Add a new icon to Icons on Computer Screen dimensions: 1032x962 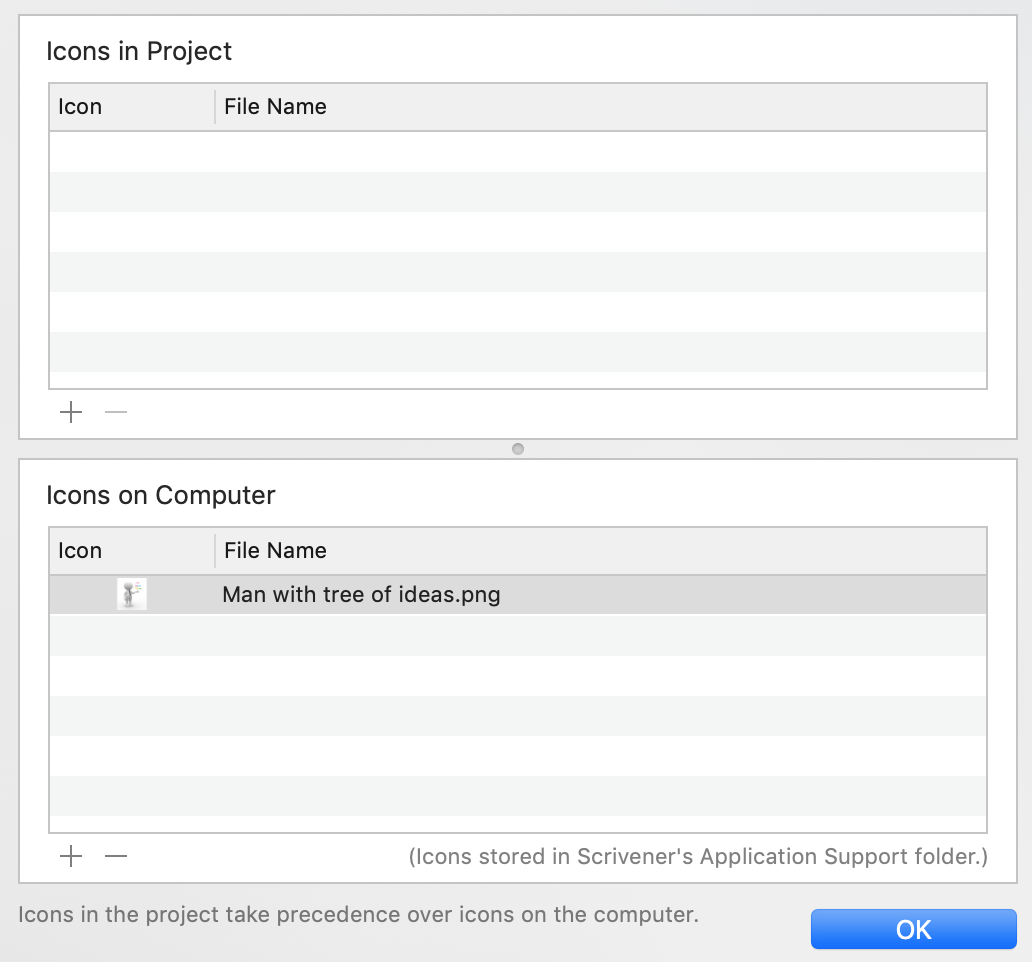71,856
